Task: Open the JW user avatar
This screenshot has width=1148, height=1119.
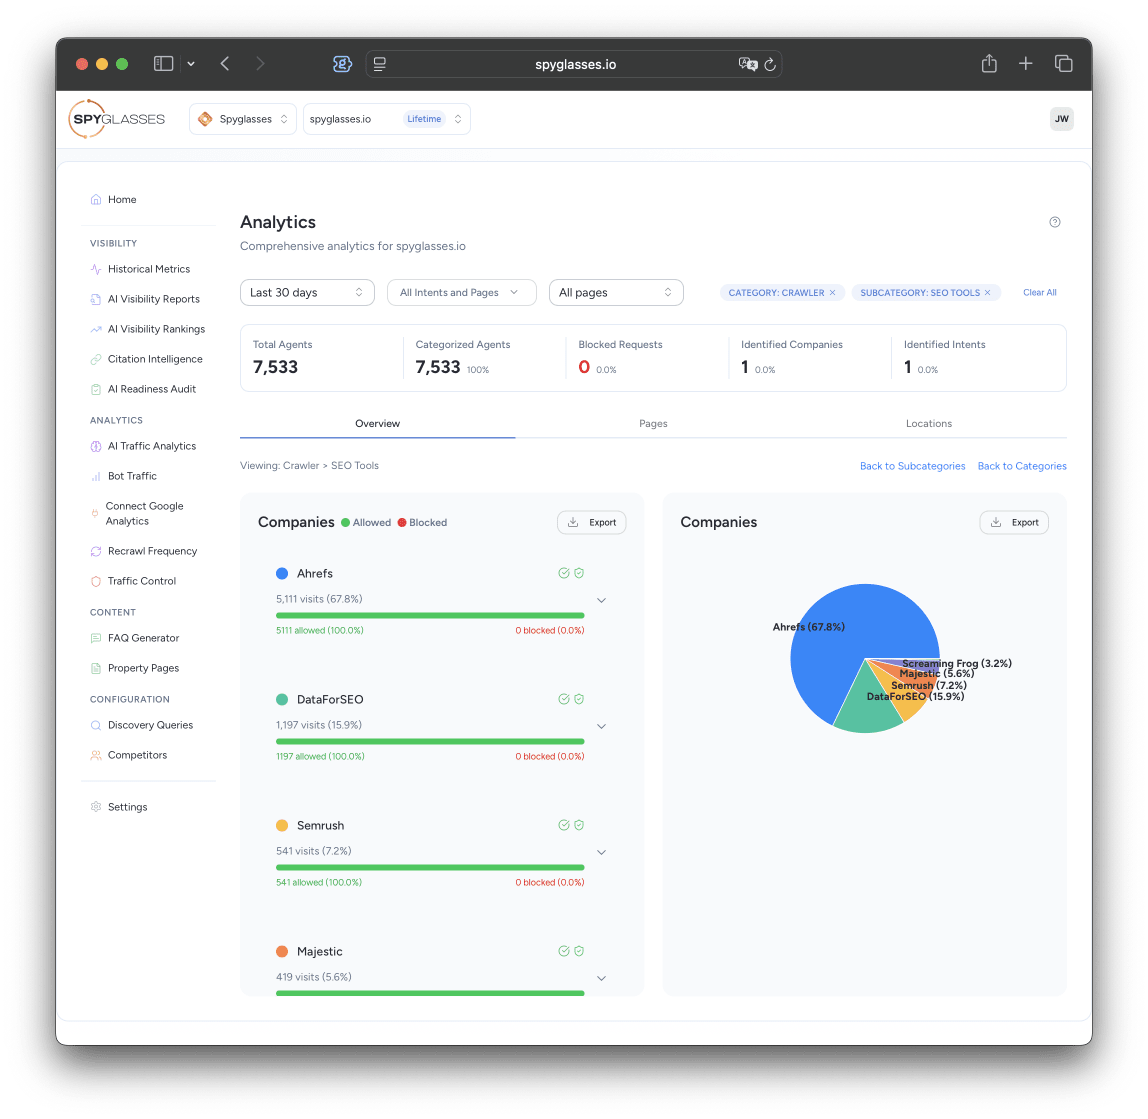Action: (1062, 119)
